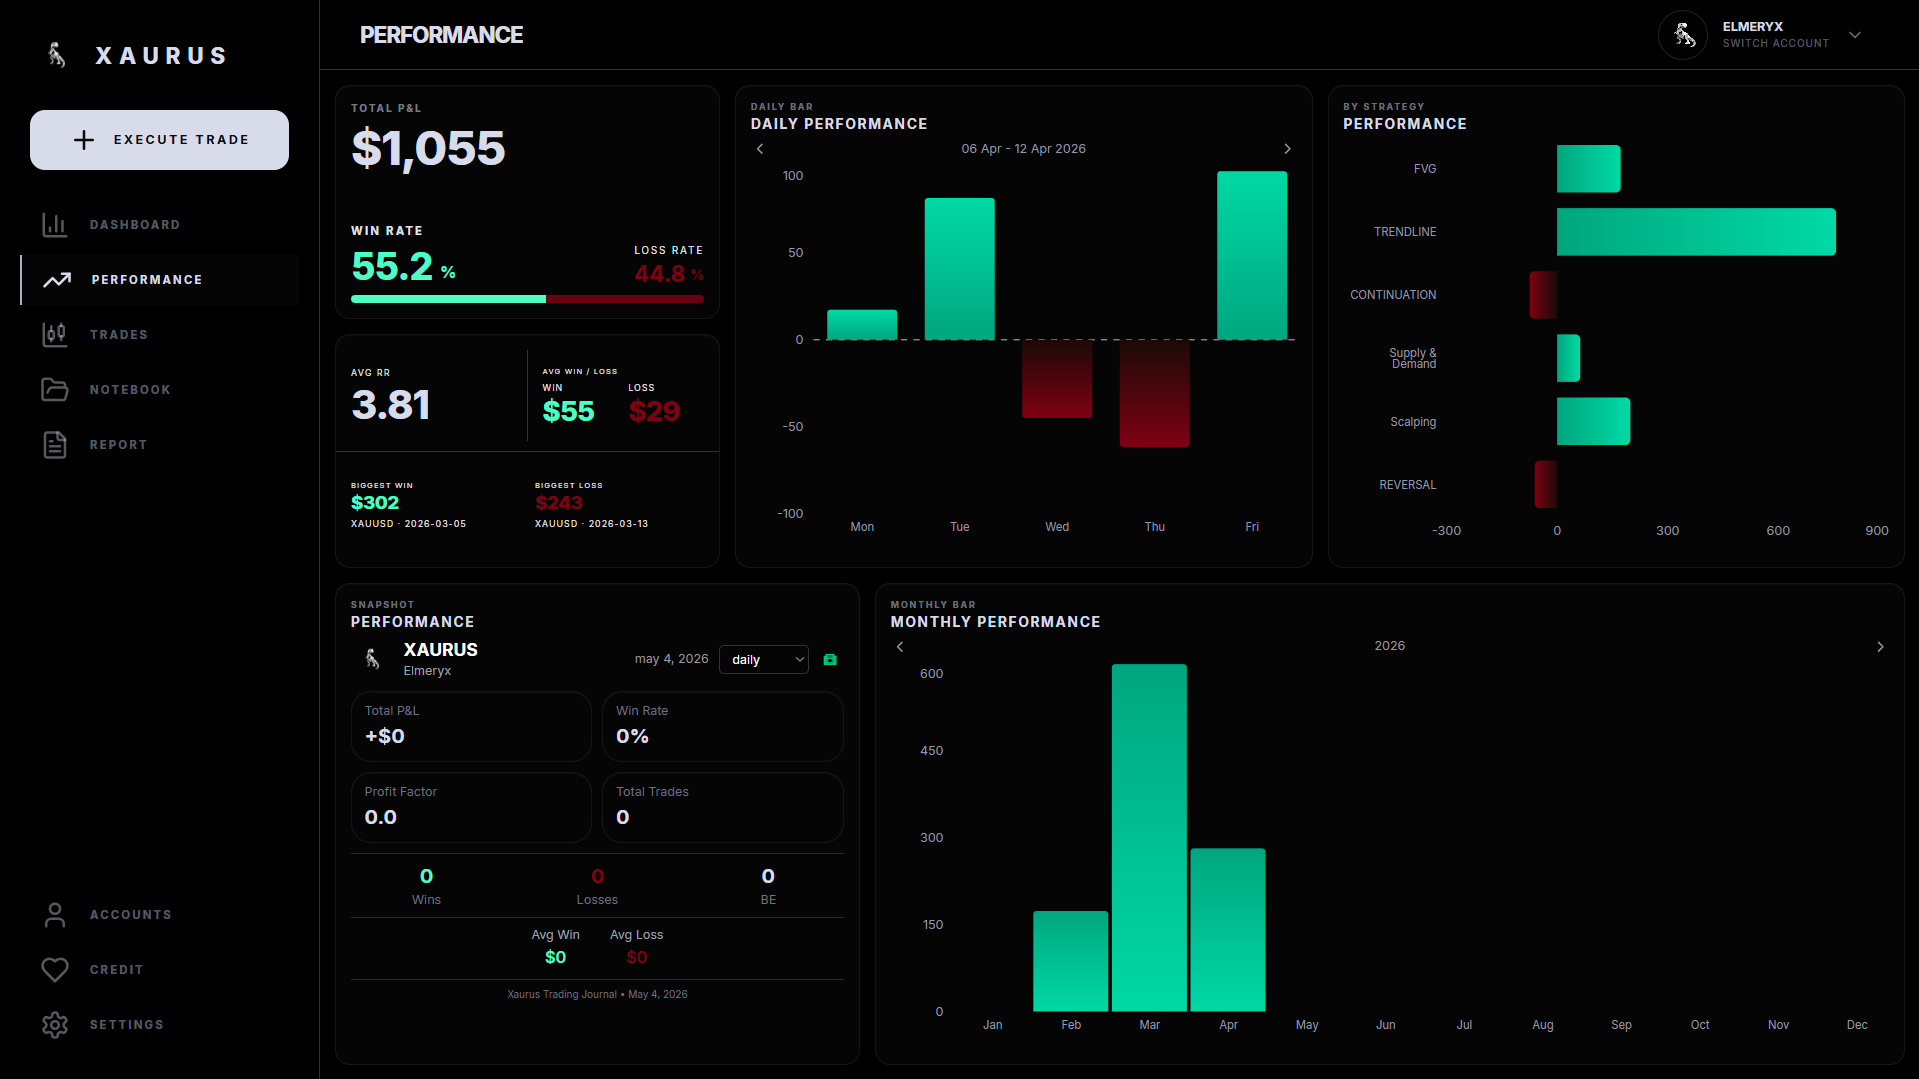1919x1079 pixels.
Task: Click the win/loss rate progress bar
Action: 527,299
